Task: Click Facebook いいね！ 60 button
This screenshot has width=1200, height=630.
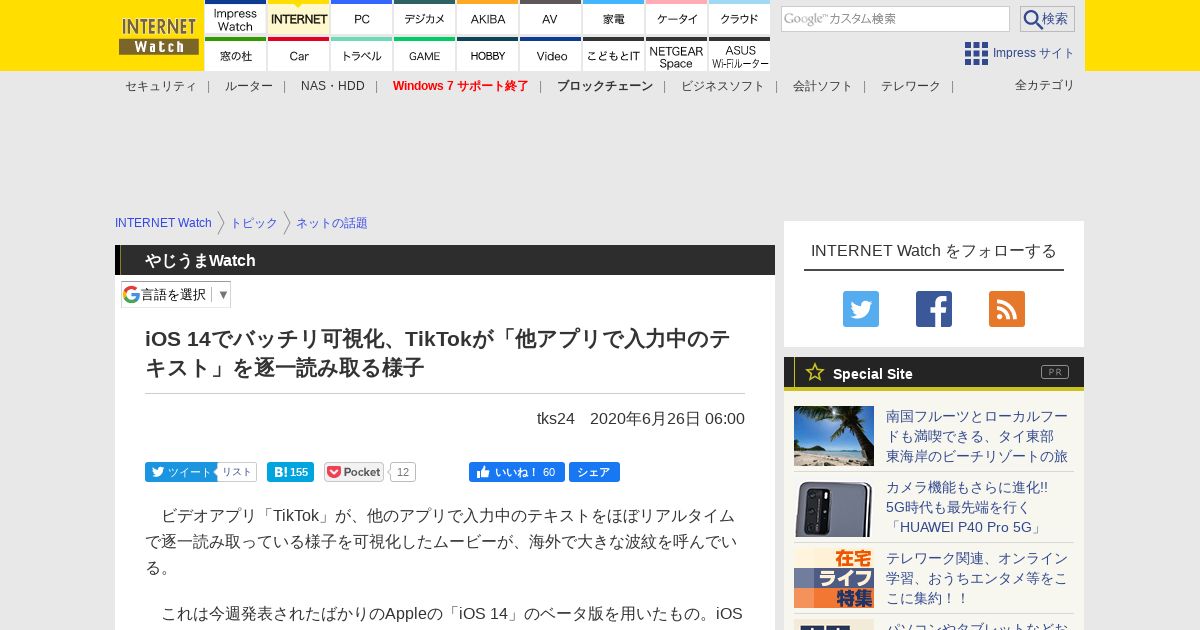Action: (x=517, y=472)
